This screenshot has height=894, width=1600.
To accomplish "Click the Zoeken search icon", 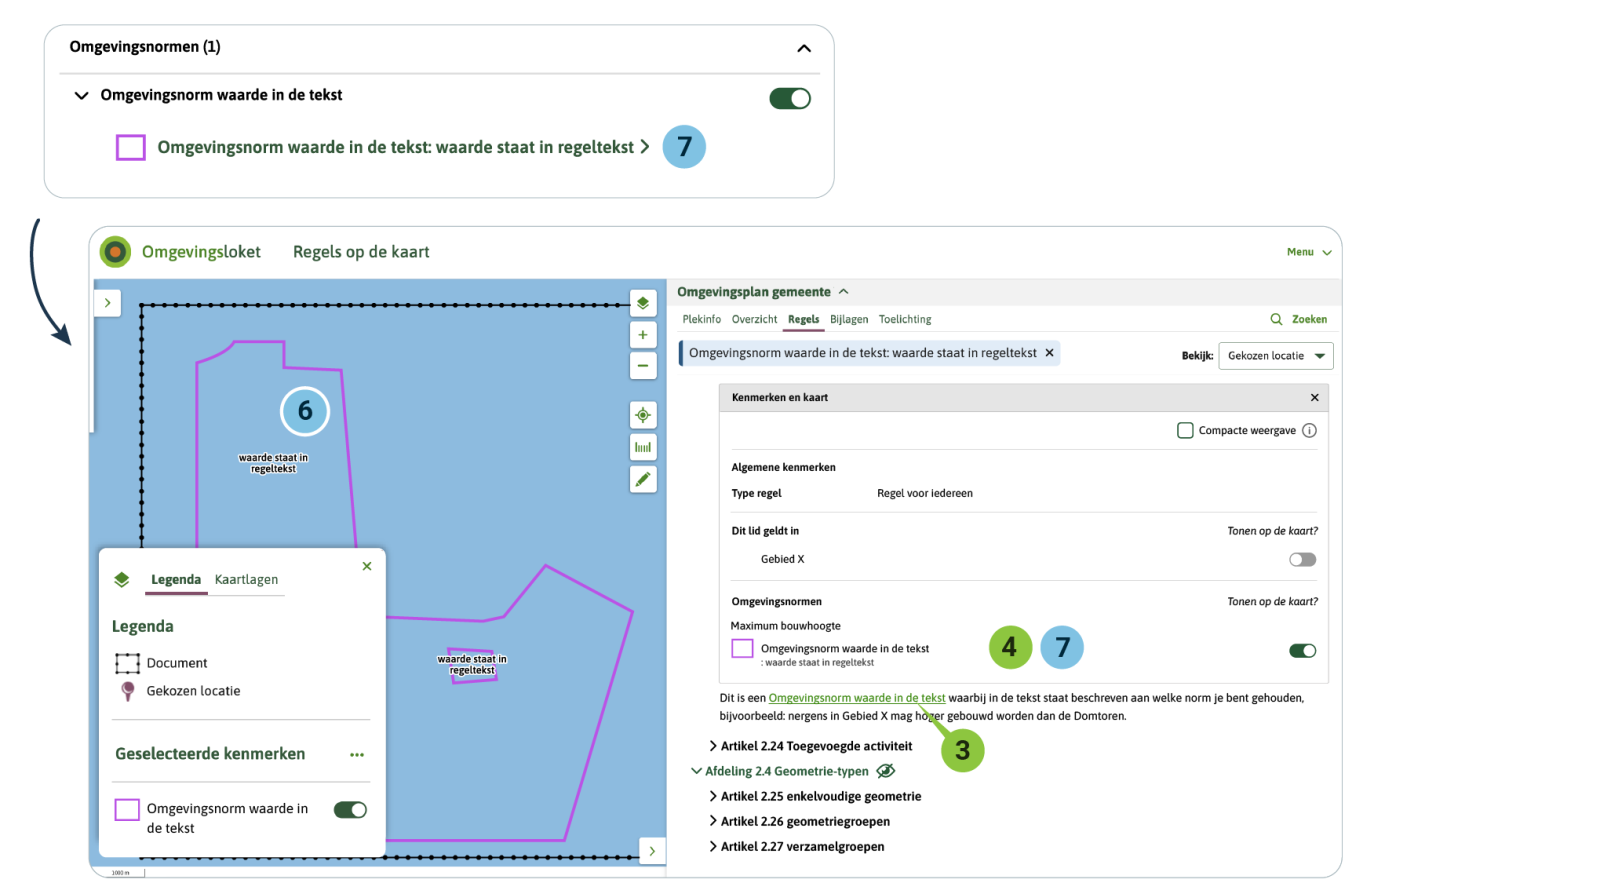I will pos(1276,319).
